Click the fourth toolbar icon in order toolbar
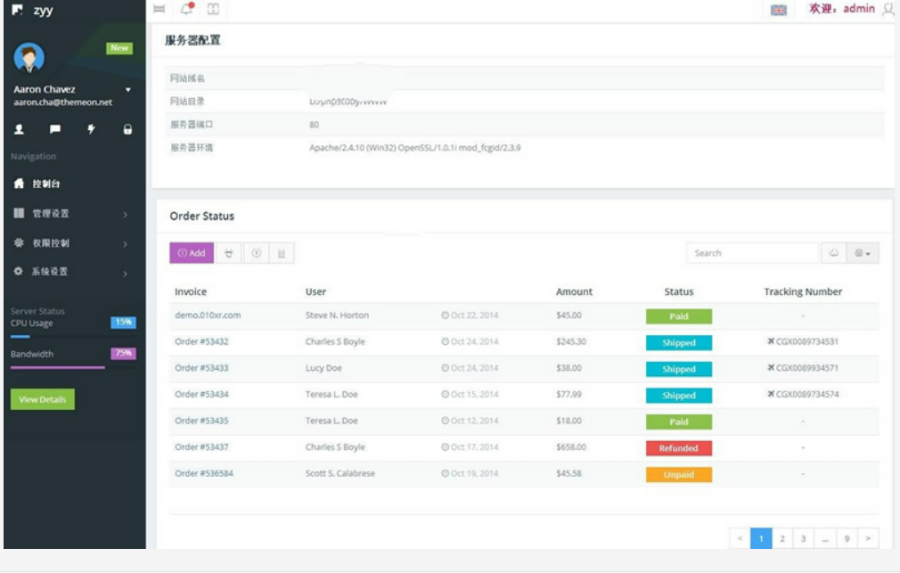Screen dimensions: 900x573 [x=281, y=253]
